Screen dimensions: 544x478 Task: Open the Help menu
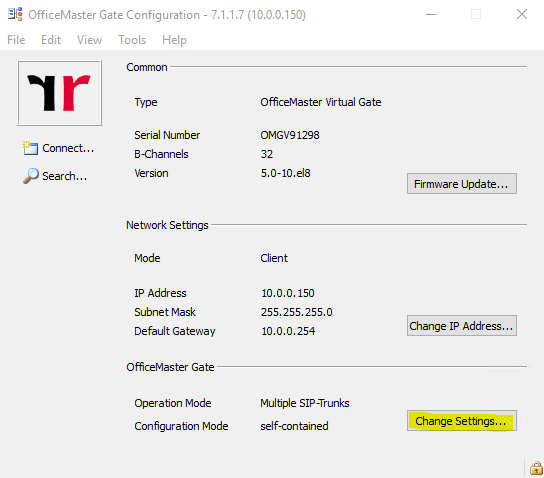[174, 40]
